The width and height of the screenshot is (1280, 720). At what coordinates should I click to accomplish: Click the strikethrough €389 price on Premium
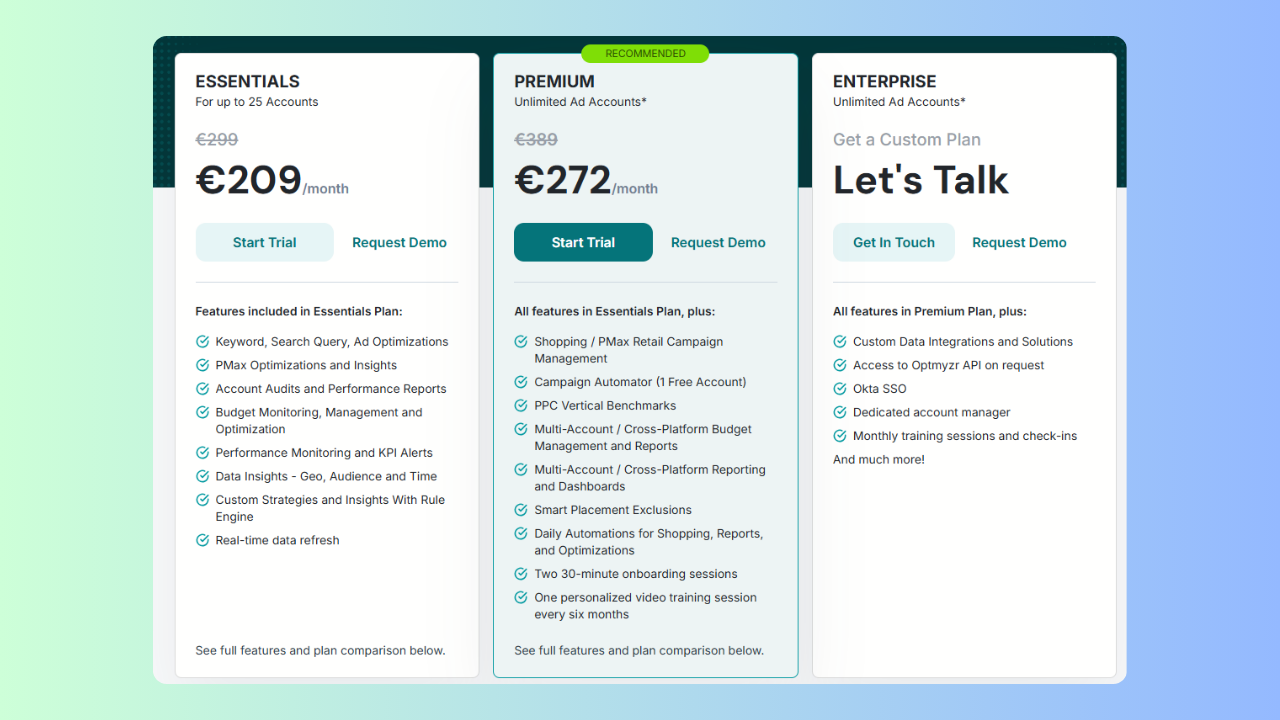coord(537,140)
